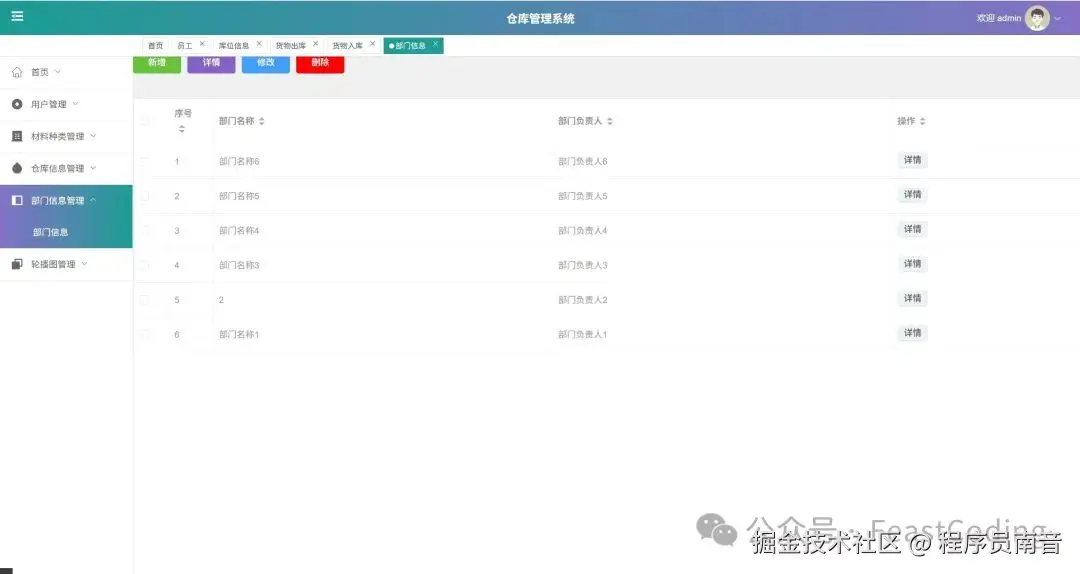This screenshot has width=1080, height=574.
Task: Switch to the 库位信息 tab
Action: click(233, 45)
